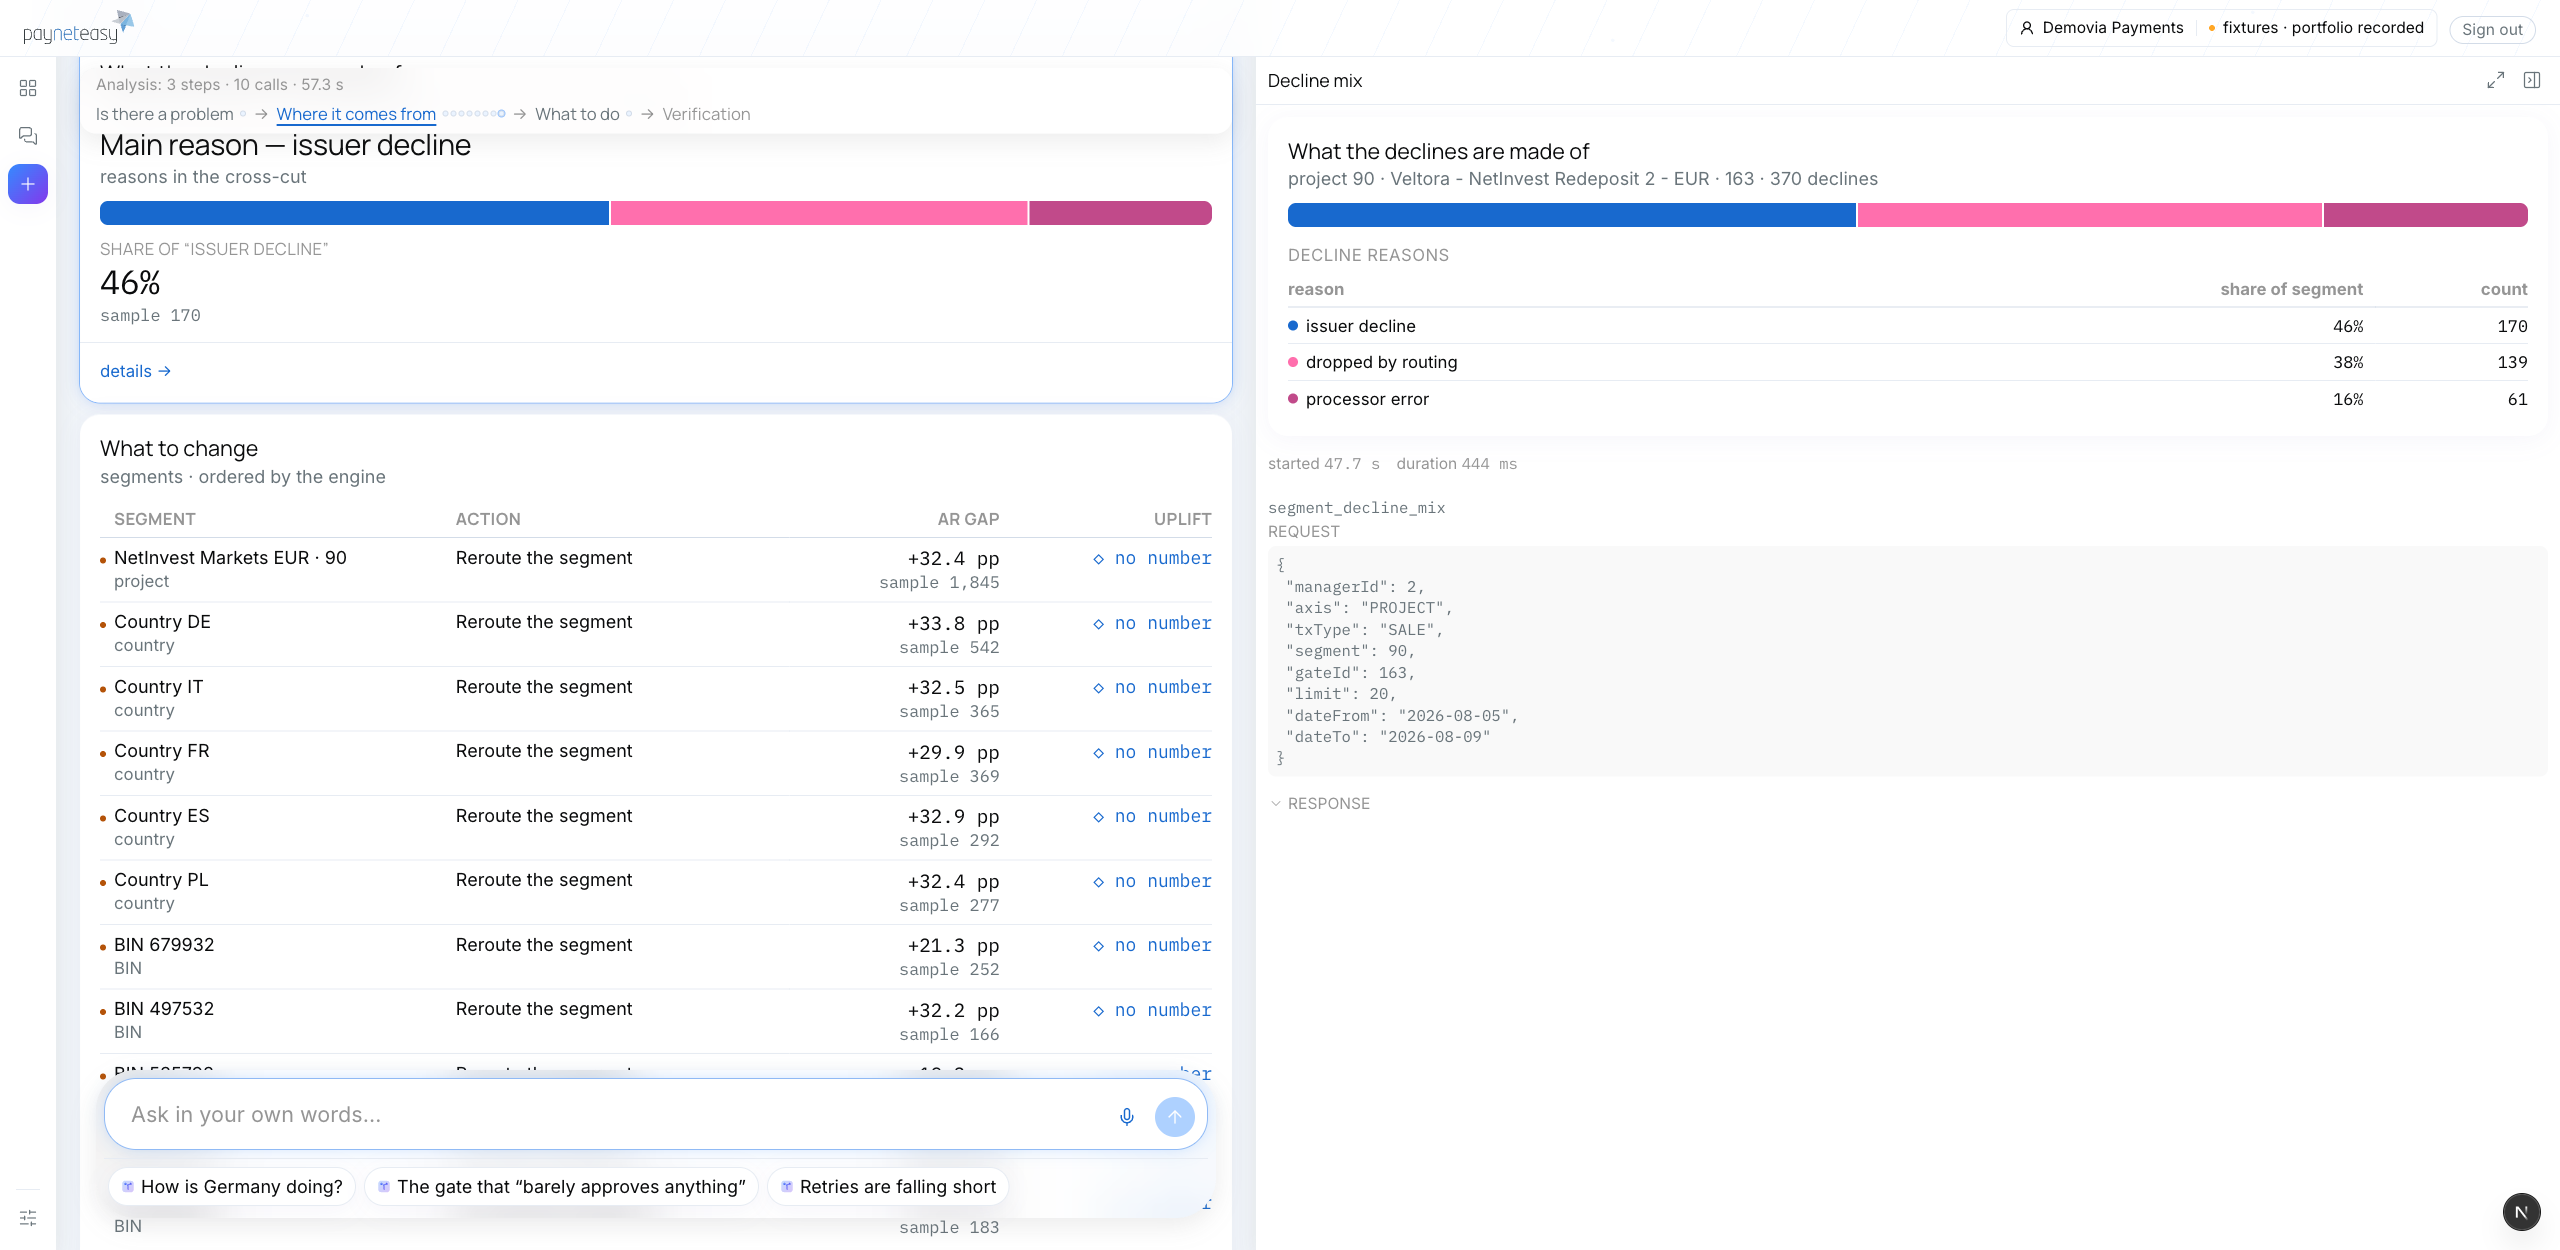
Task: Click the blue issuer decline bar segment in Decline mix
Action: click(x=1571, y=215)
